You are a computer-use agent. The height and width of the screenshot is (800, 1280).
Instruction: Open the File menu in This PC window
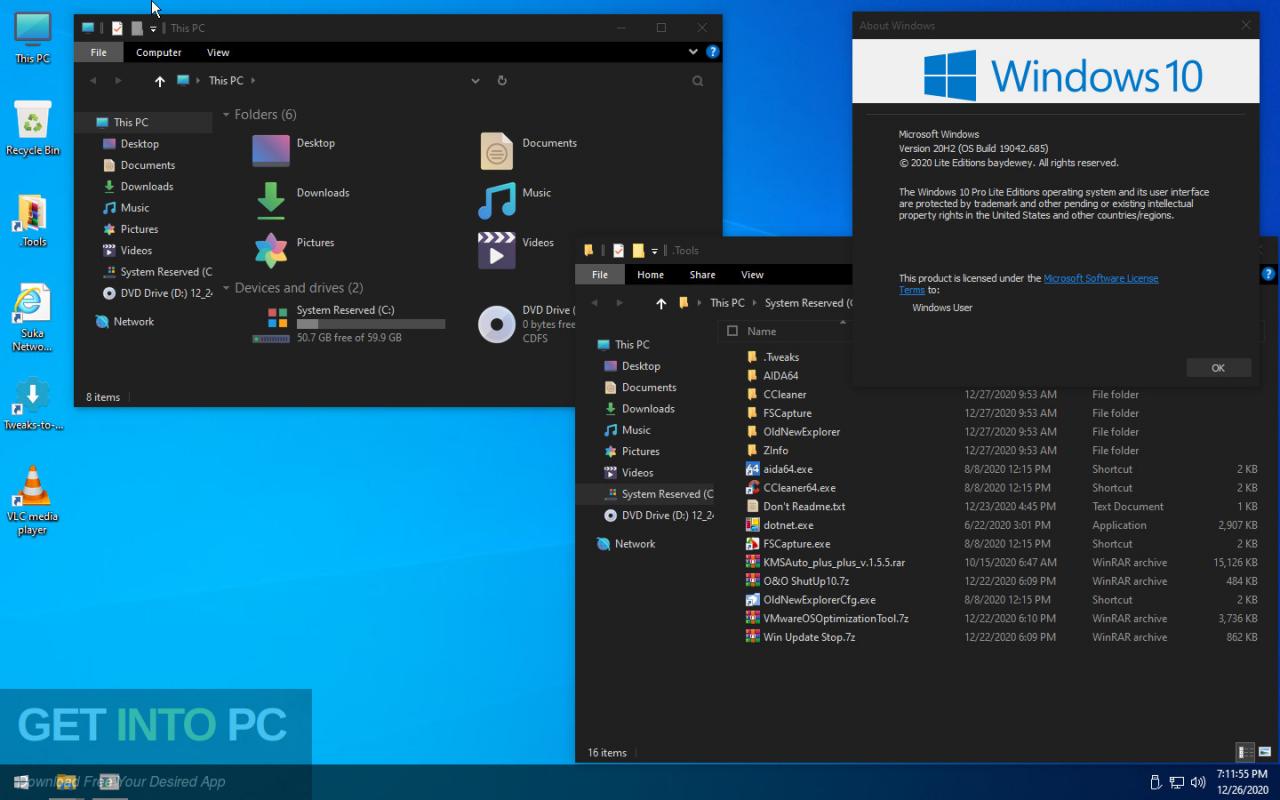coord(98,52)
